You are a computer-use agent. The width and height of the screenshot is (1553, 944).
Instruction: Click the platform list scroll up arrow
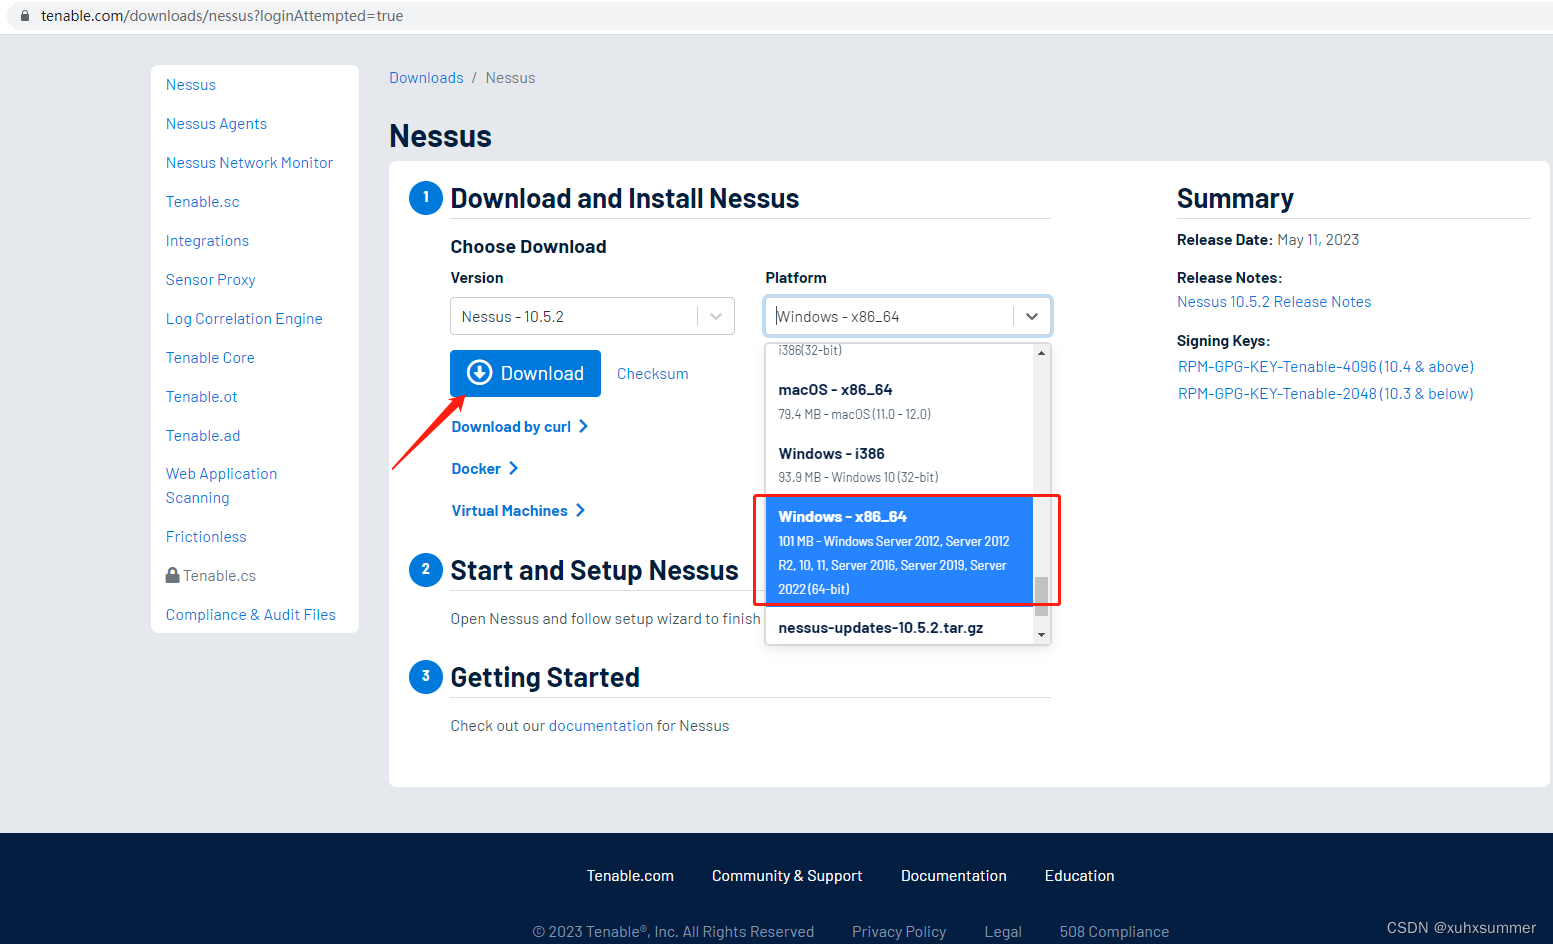pos(1042,352)
